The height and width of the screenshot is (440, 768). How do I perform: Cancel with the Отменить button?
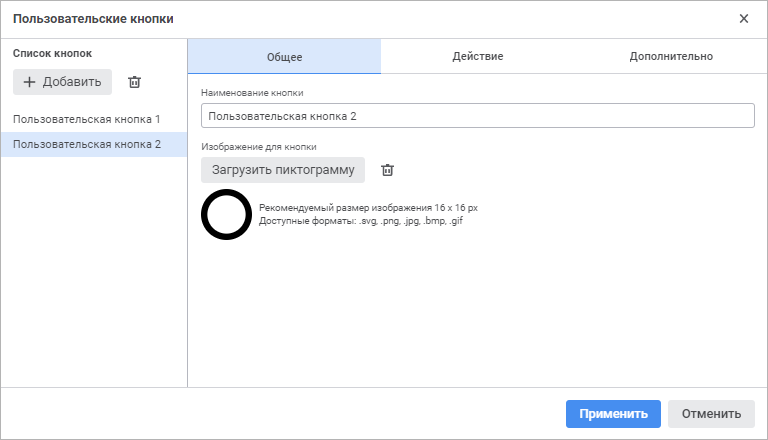tap(711, 414)
